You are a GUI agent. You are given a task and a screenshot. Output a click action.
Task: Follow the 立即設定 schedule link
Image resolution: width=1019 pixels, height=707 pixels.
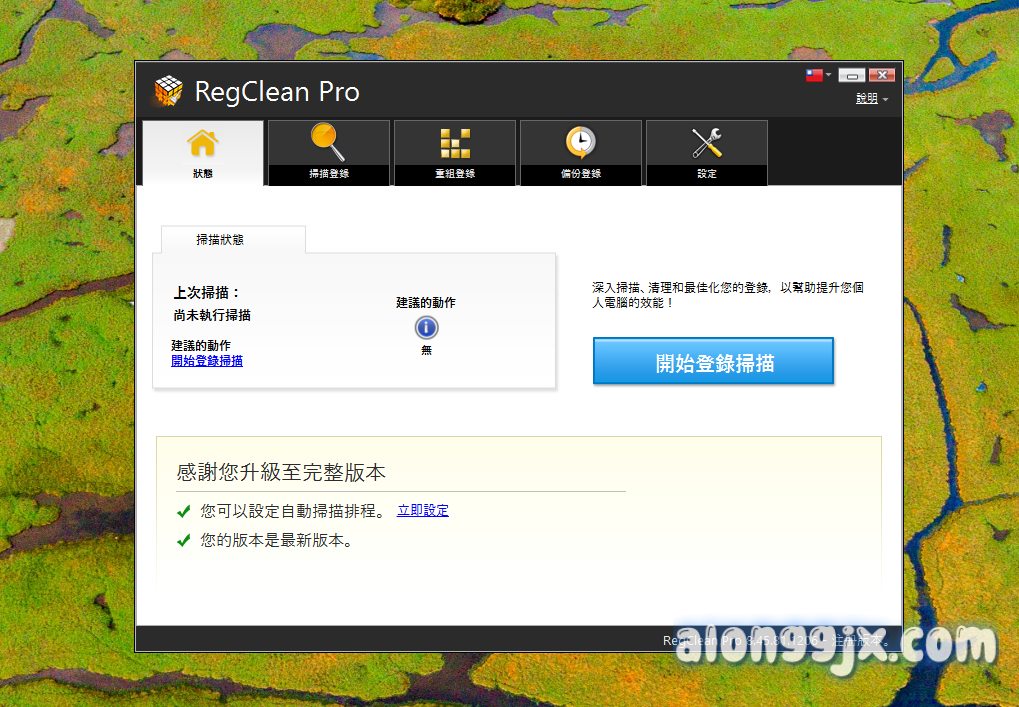tap(423, 511)
